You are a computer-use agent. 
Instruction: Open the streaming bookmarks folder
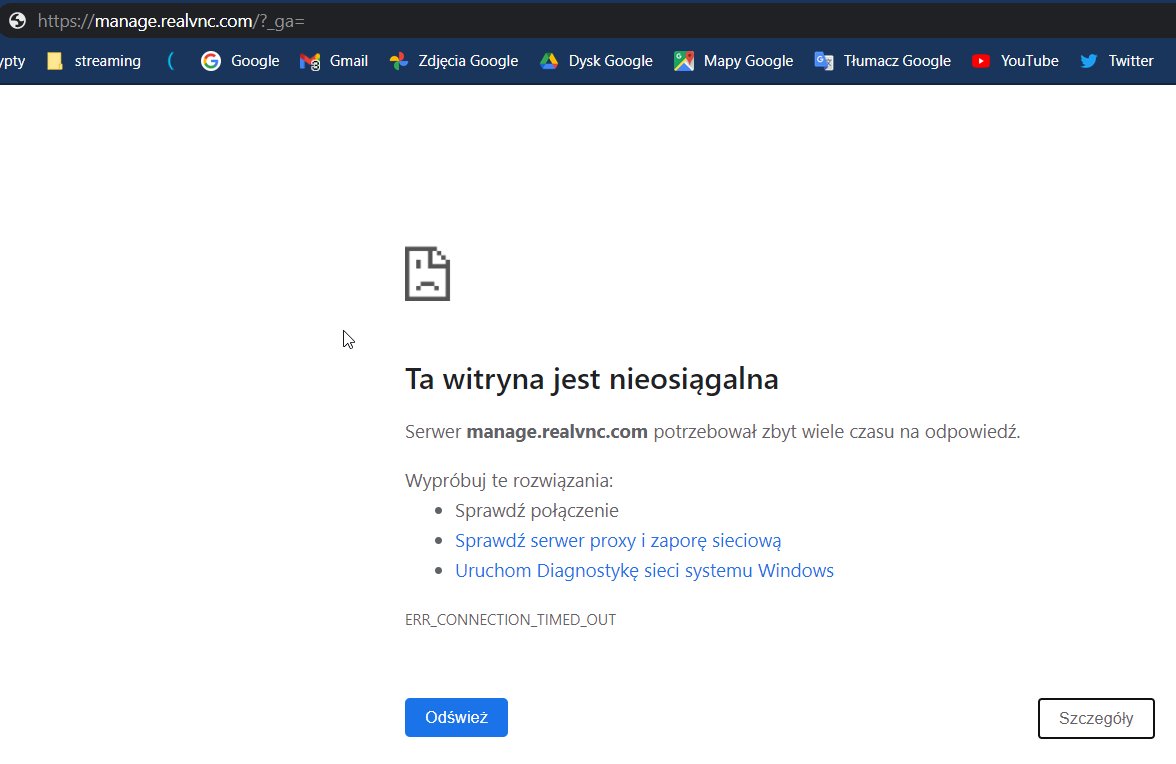94,61
